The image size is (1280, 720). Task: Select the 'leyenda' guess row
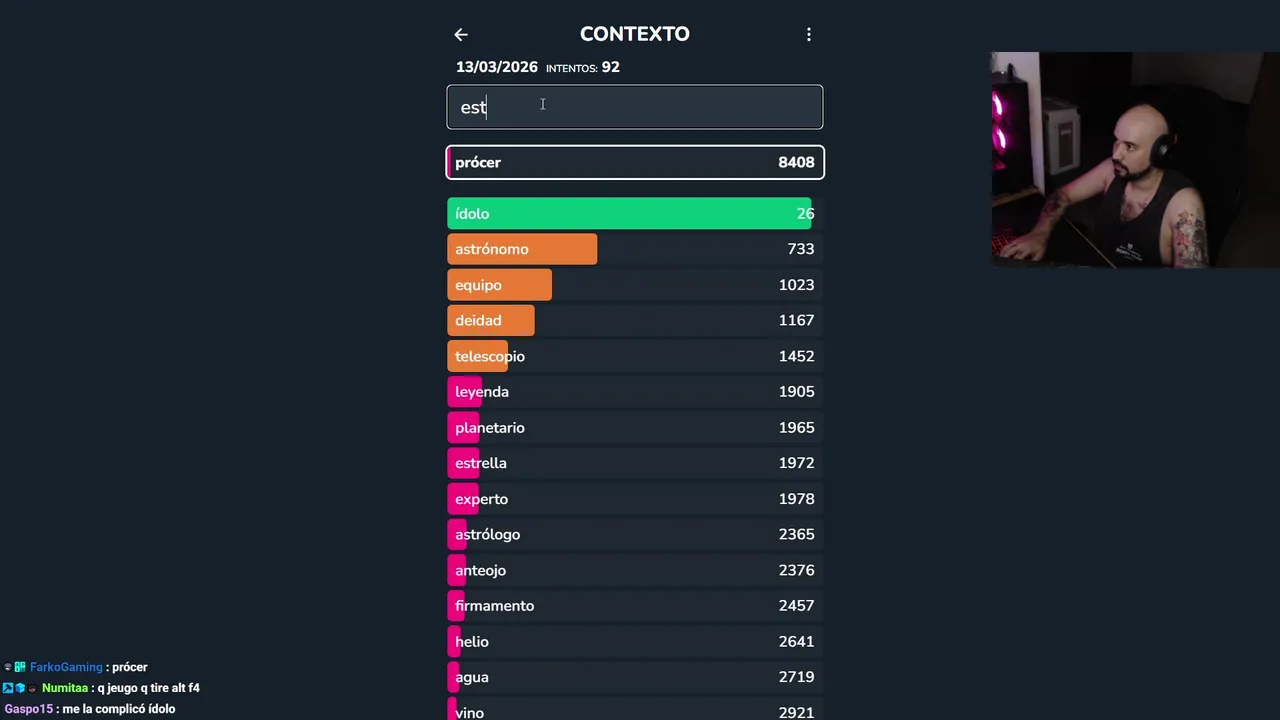click(x=635, y=392)
